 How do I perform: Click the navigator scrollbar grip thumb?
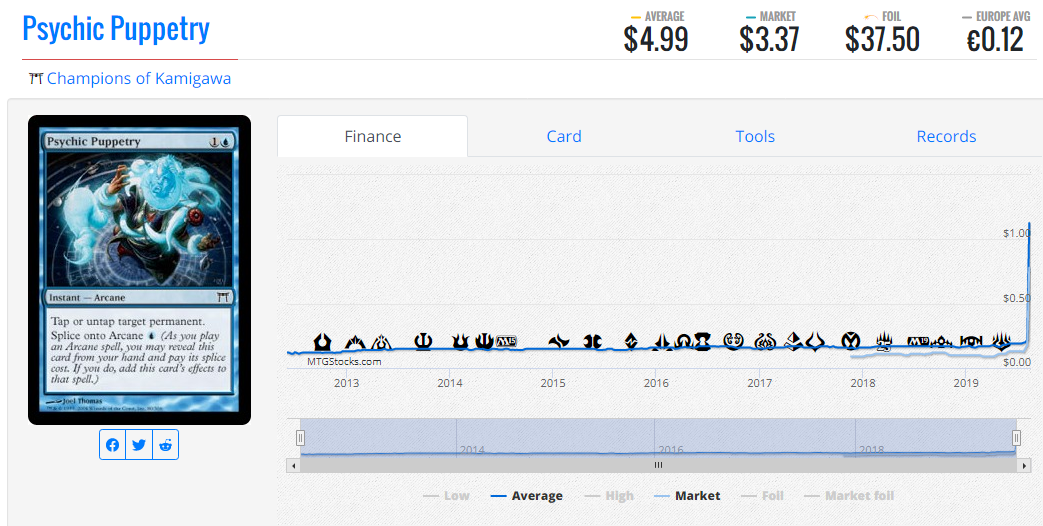point(658,465)
